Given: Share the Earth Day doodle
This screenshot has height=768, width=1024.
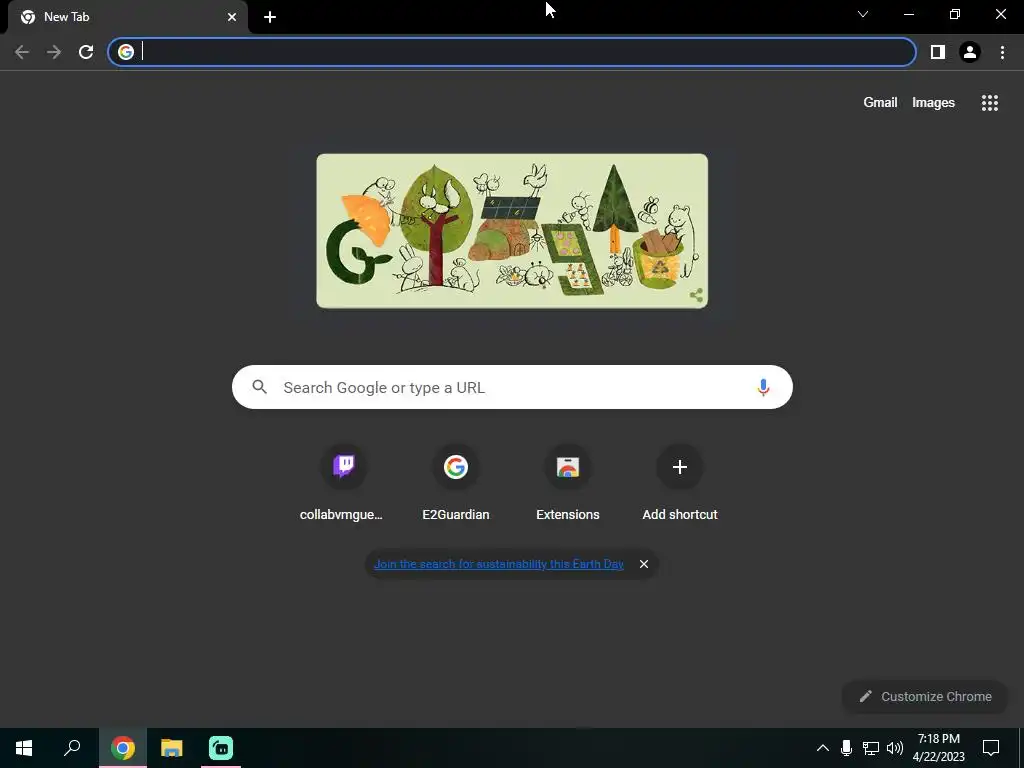Looking at the screenshot, I should tap(696, 295).
